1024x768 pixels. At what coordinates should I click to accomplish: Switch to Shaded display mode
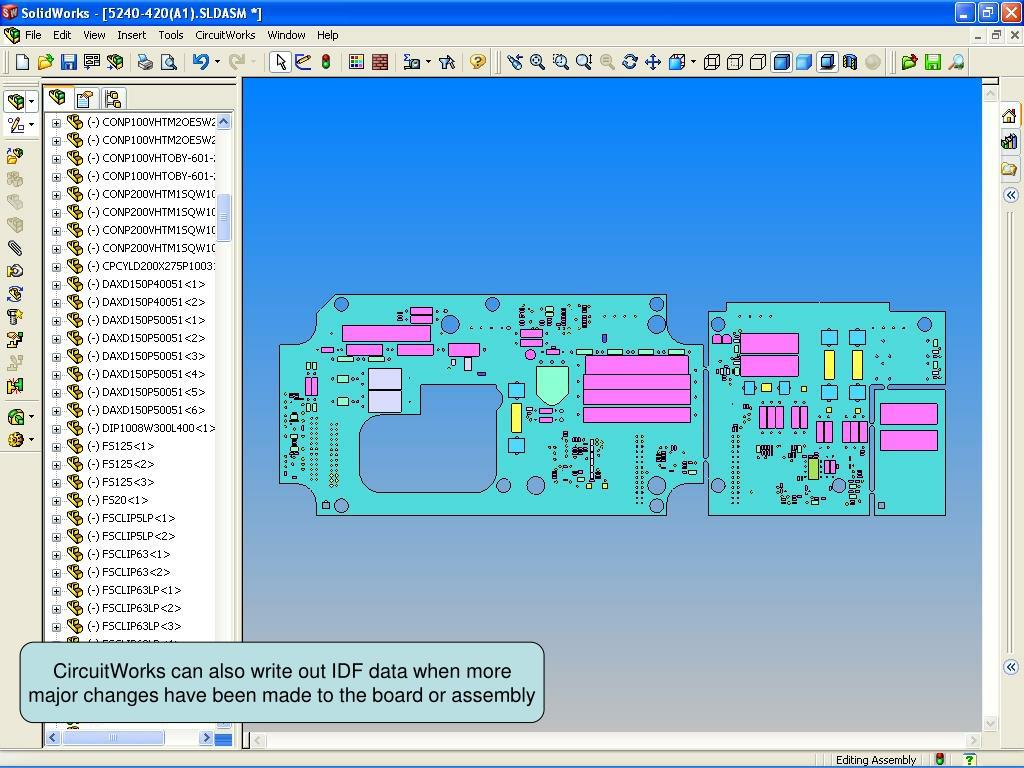804,62
